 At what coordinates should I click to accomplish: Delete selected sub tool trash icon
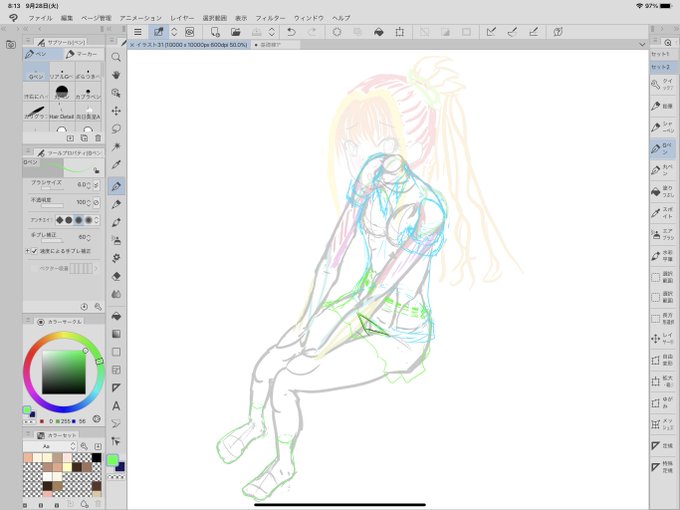[98, 138]
